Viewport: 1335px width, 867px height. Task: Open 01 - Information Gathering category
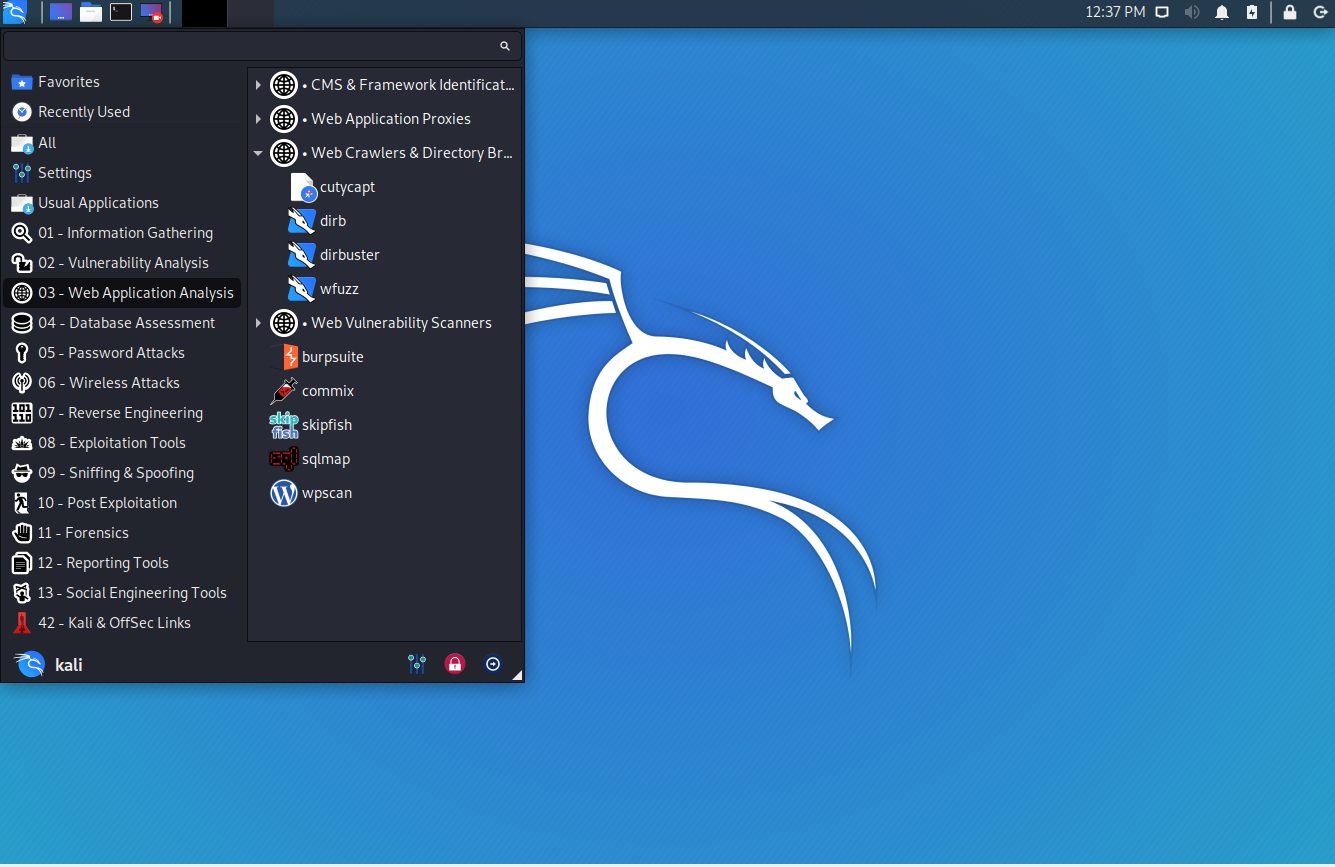(x=123, y=232)
